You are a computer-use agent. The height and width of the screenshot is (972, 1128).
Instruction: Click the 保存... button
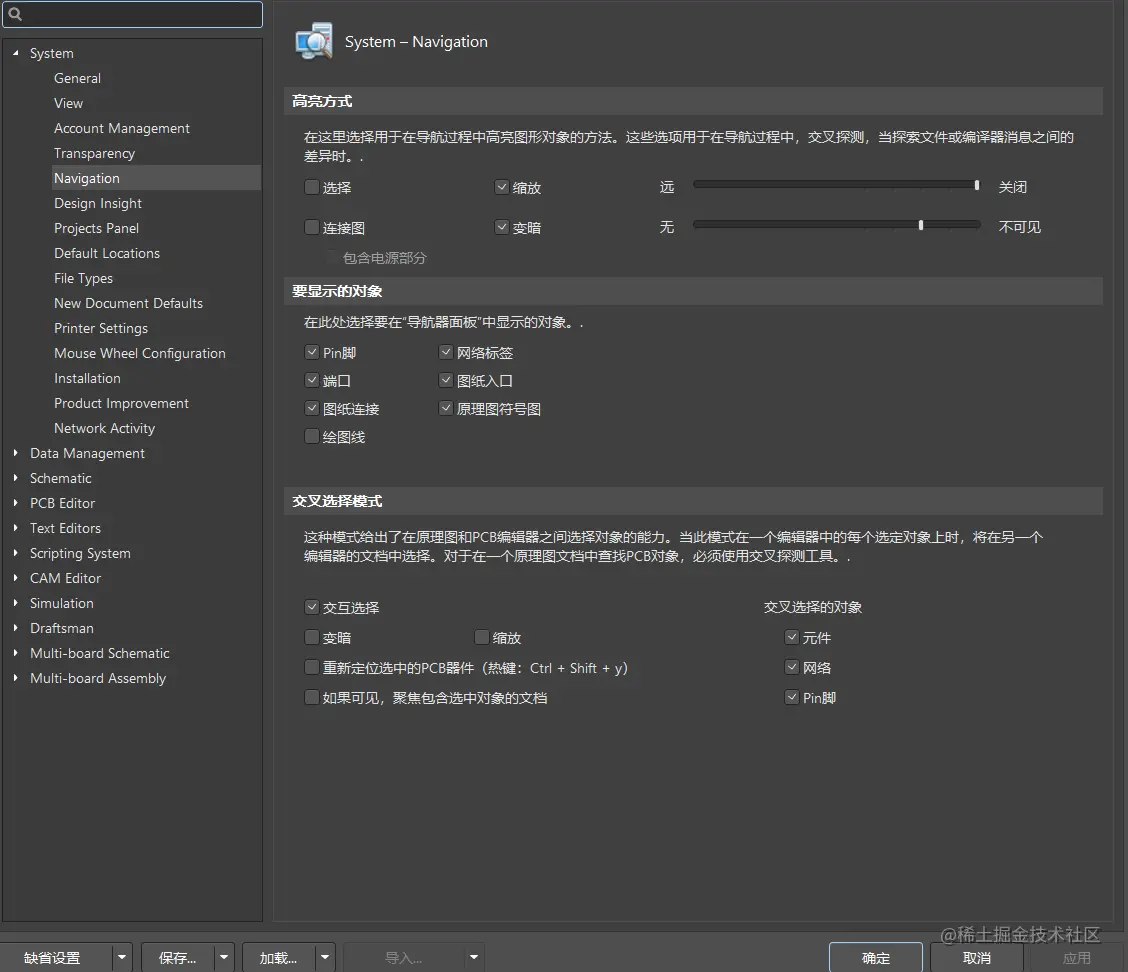177,958
